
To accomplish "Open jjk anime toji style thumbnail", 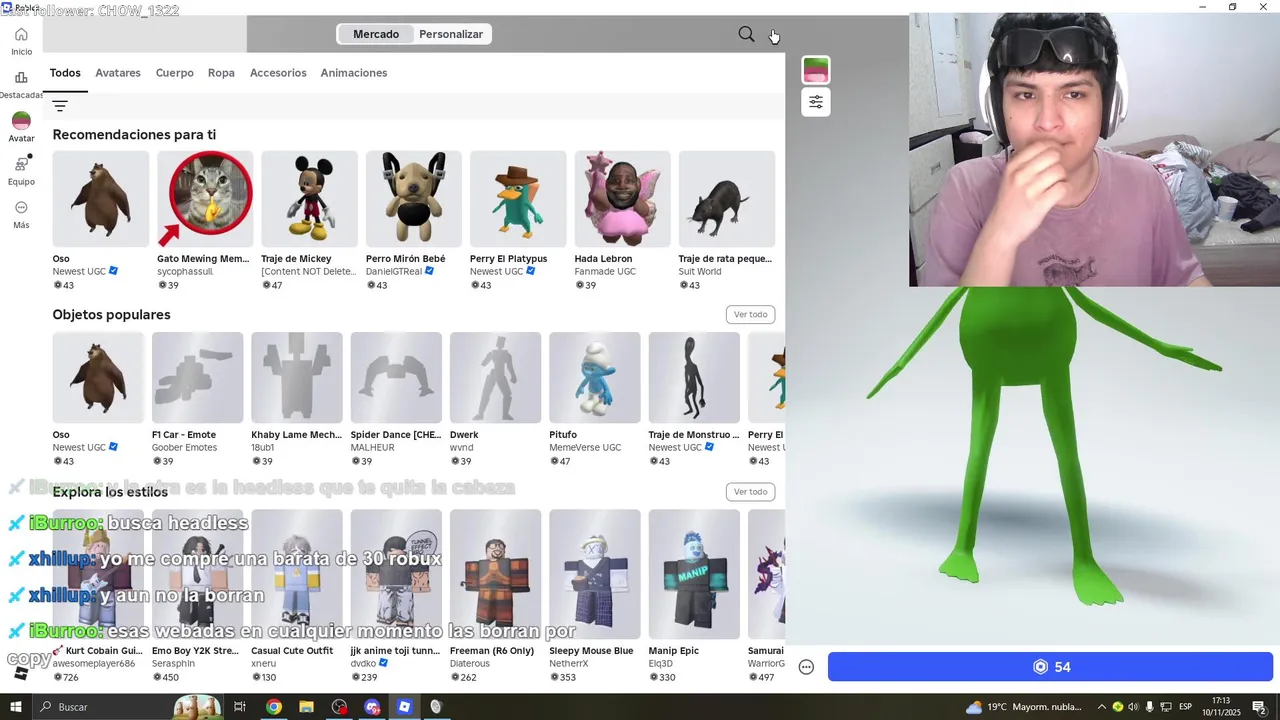I will (x=396, y=574).
